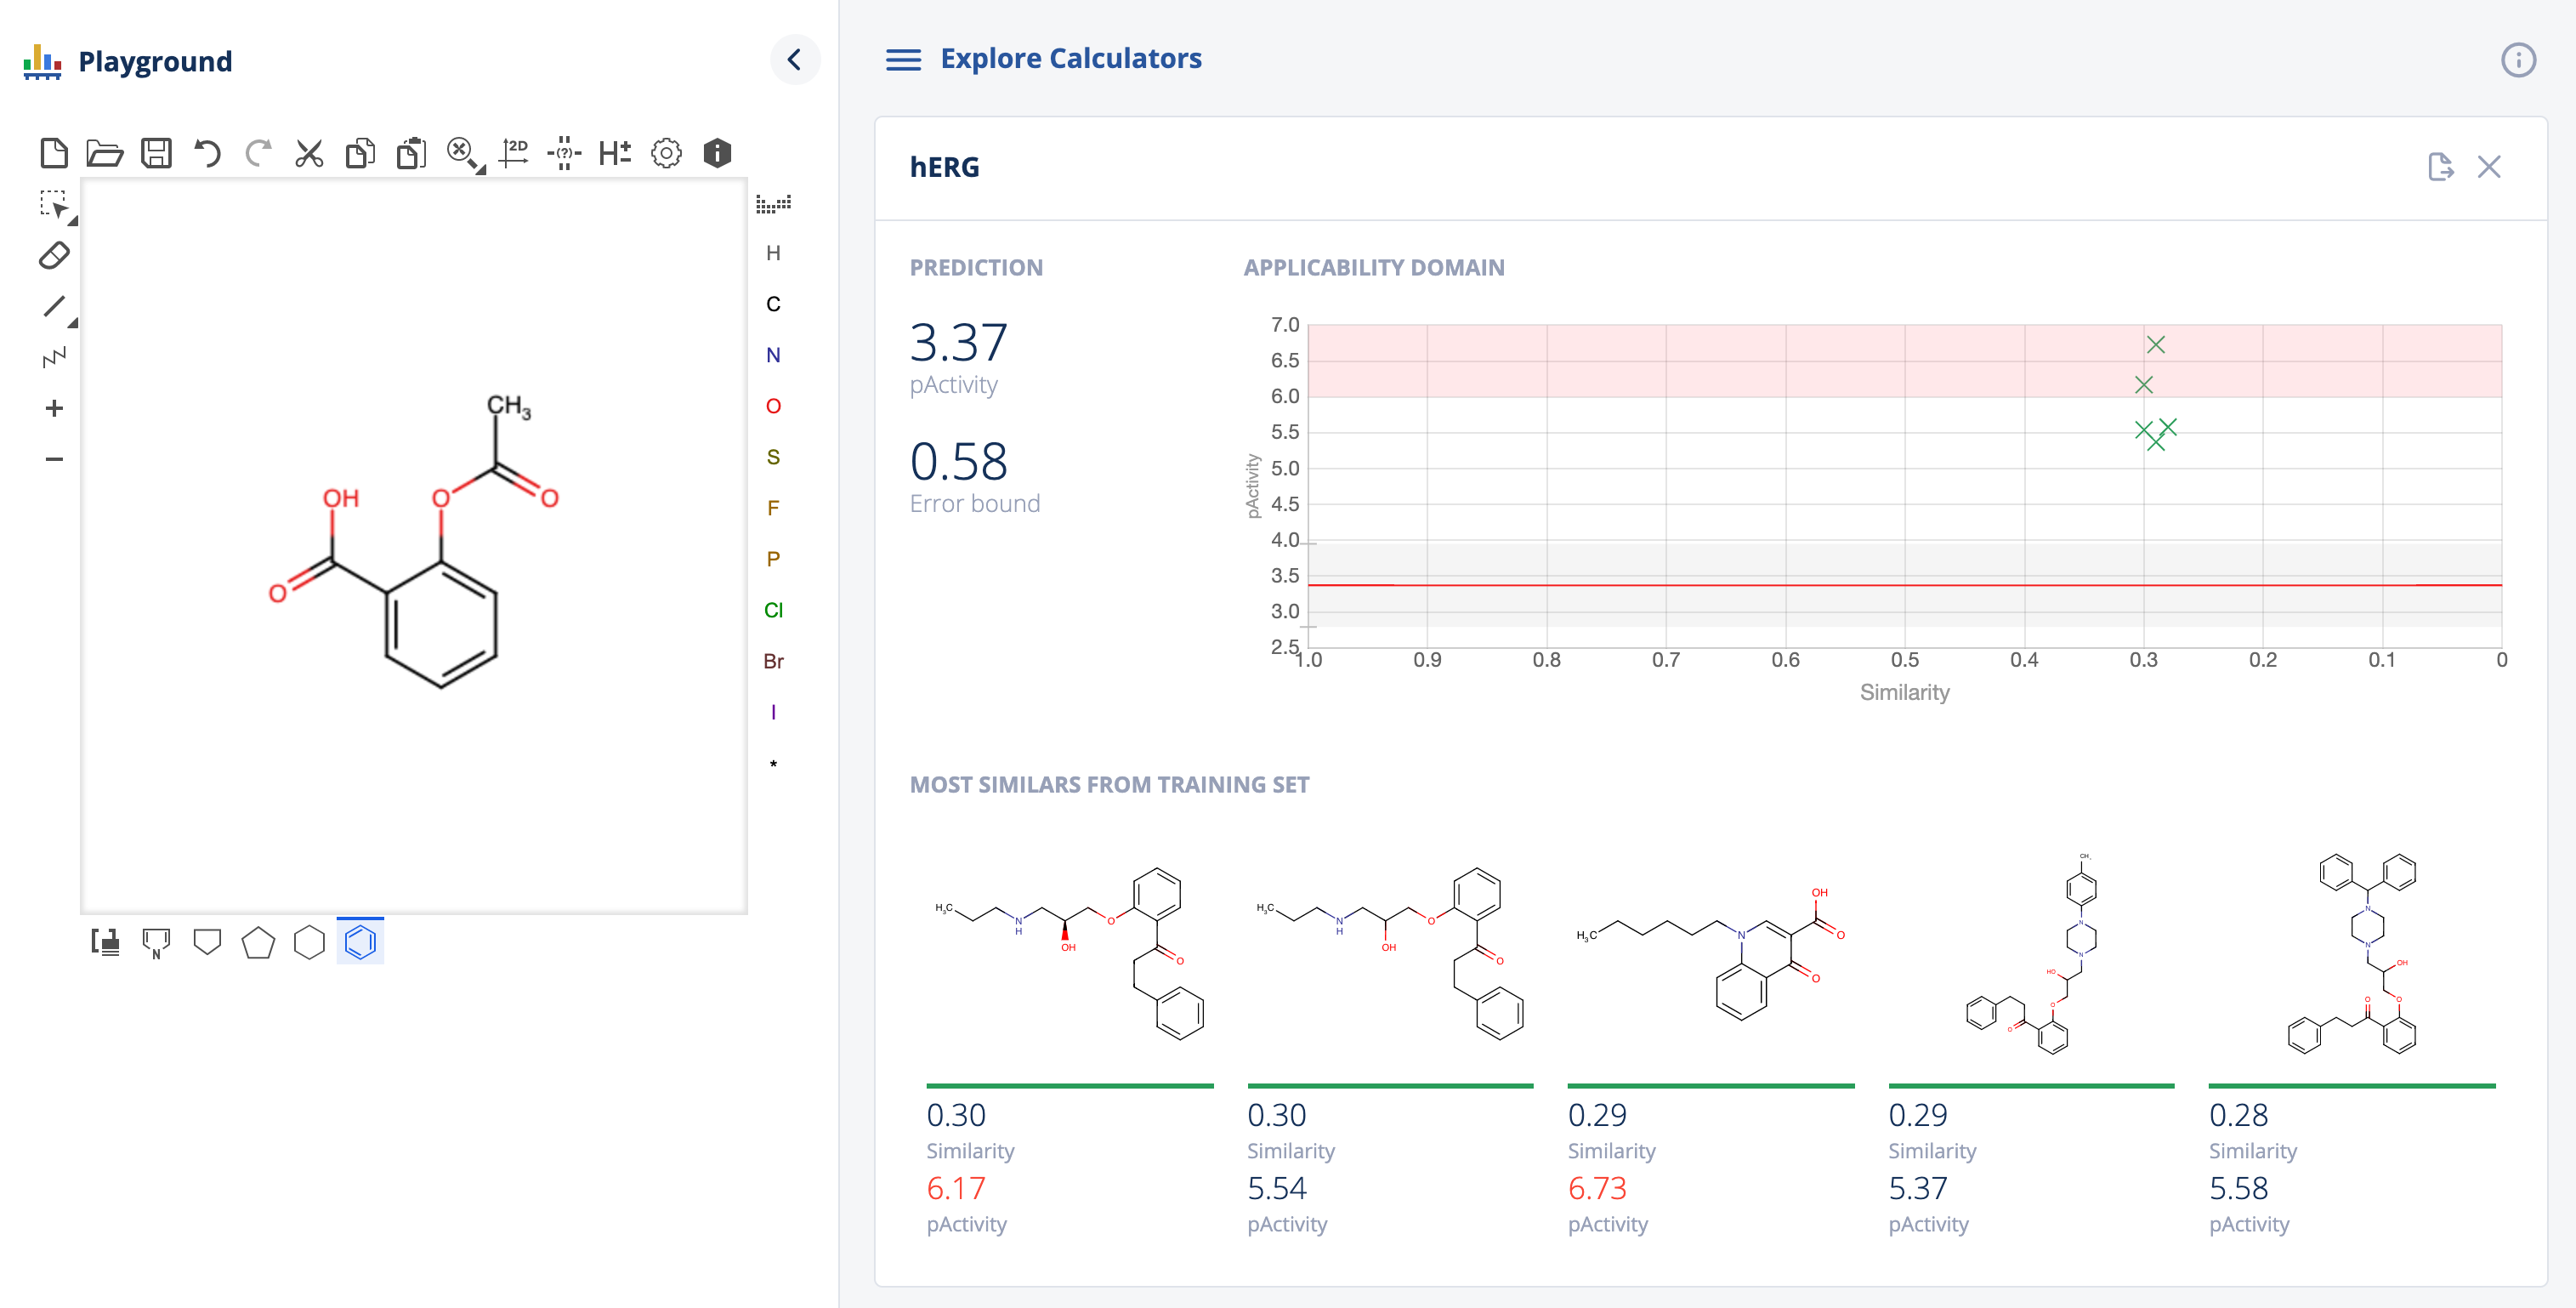Select the Eraser tool
The height and width of the screenshot is (1308, 2576).
(x=54, y=256)
